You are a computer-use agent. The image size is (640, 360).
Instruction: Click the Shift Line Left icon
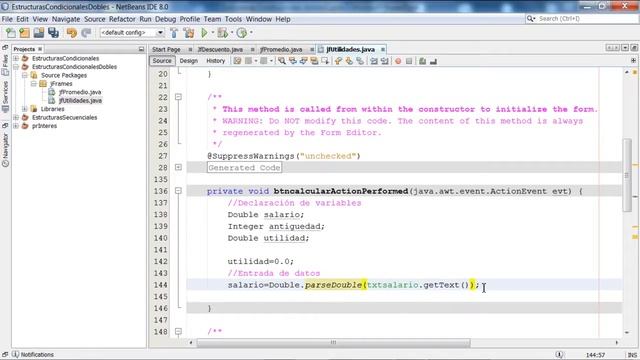click(x=374, y=61)
